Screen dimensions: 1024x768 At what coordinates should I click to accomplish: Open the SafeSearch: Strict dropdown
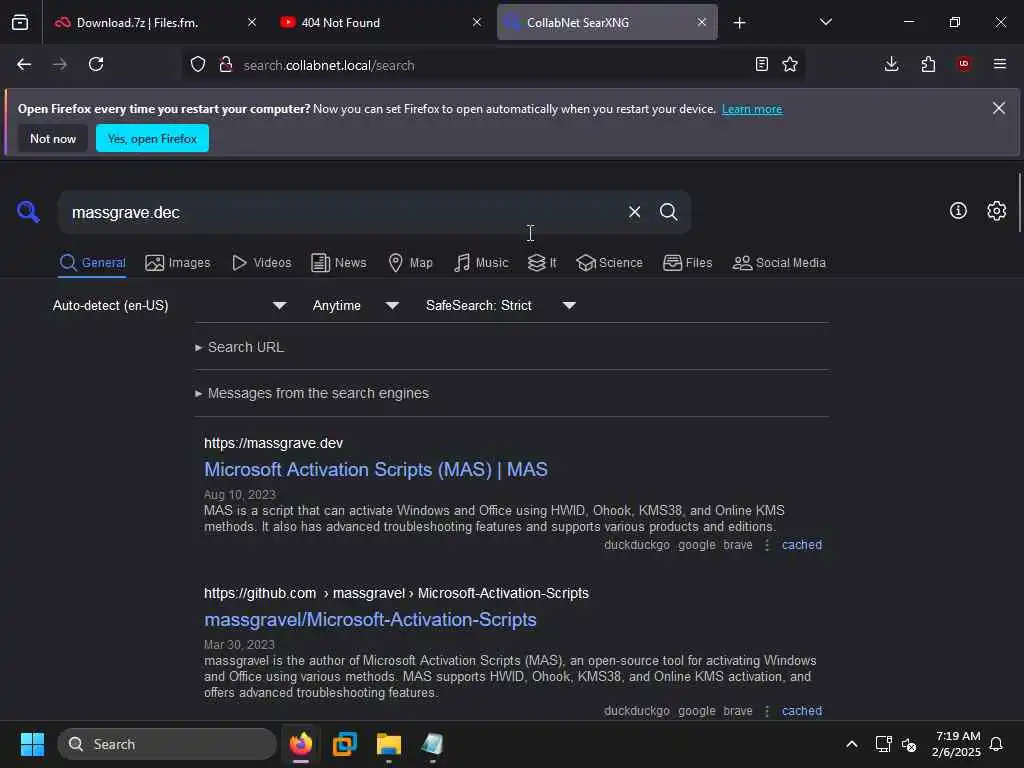tap(500, 306)
